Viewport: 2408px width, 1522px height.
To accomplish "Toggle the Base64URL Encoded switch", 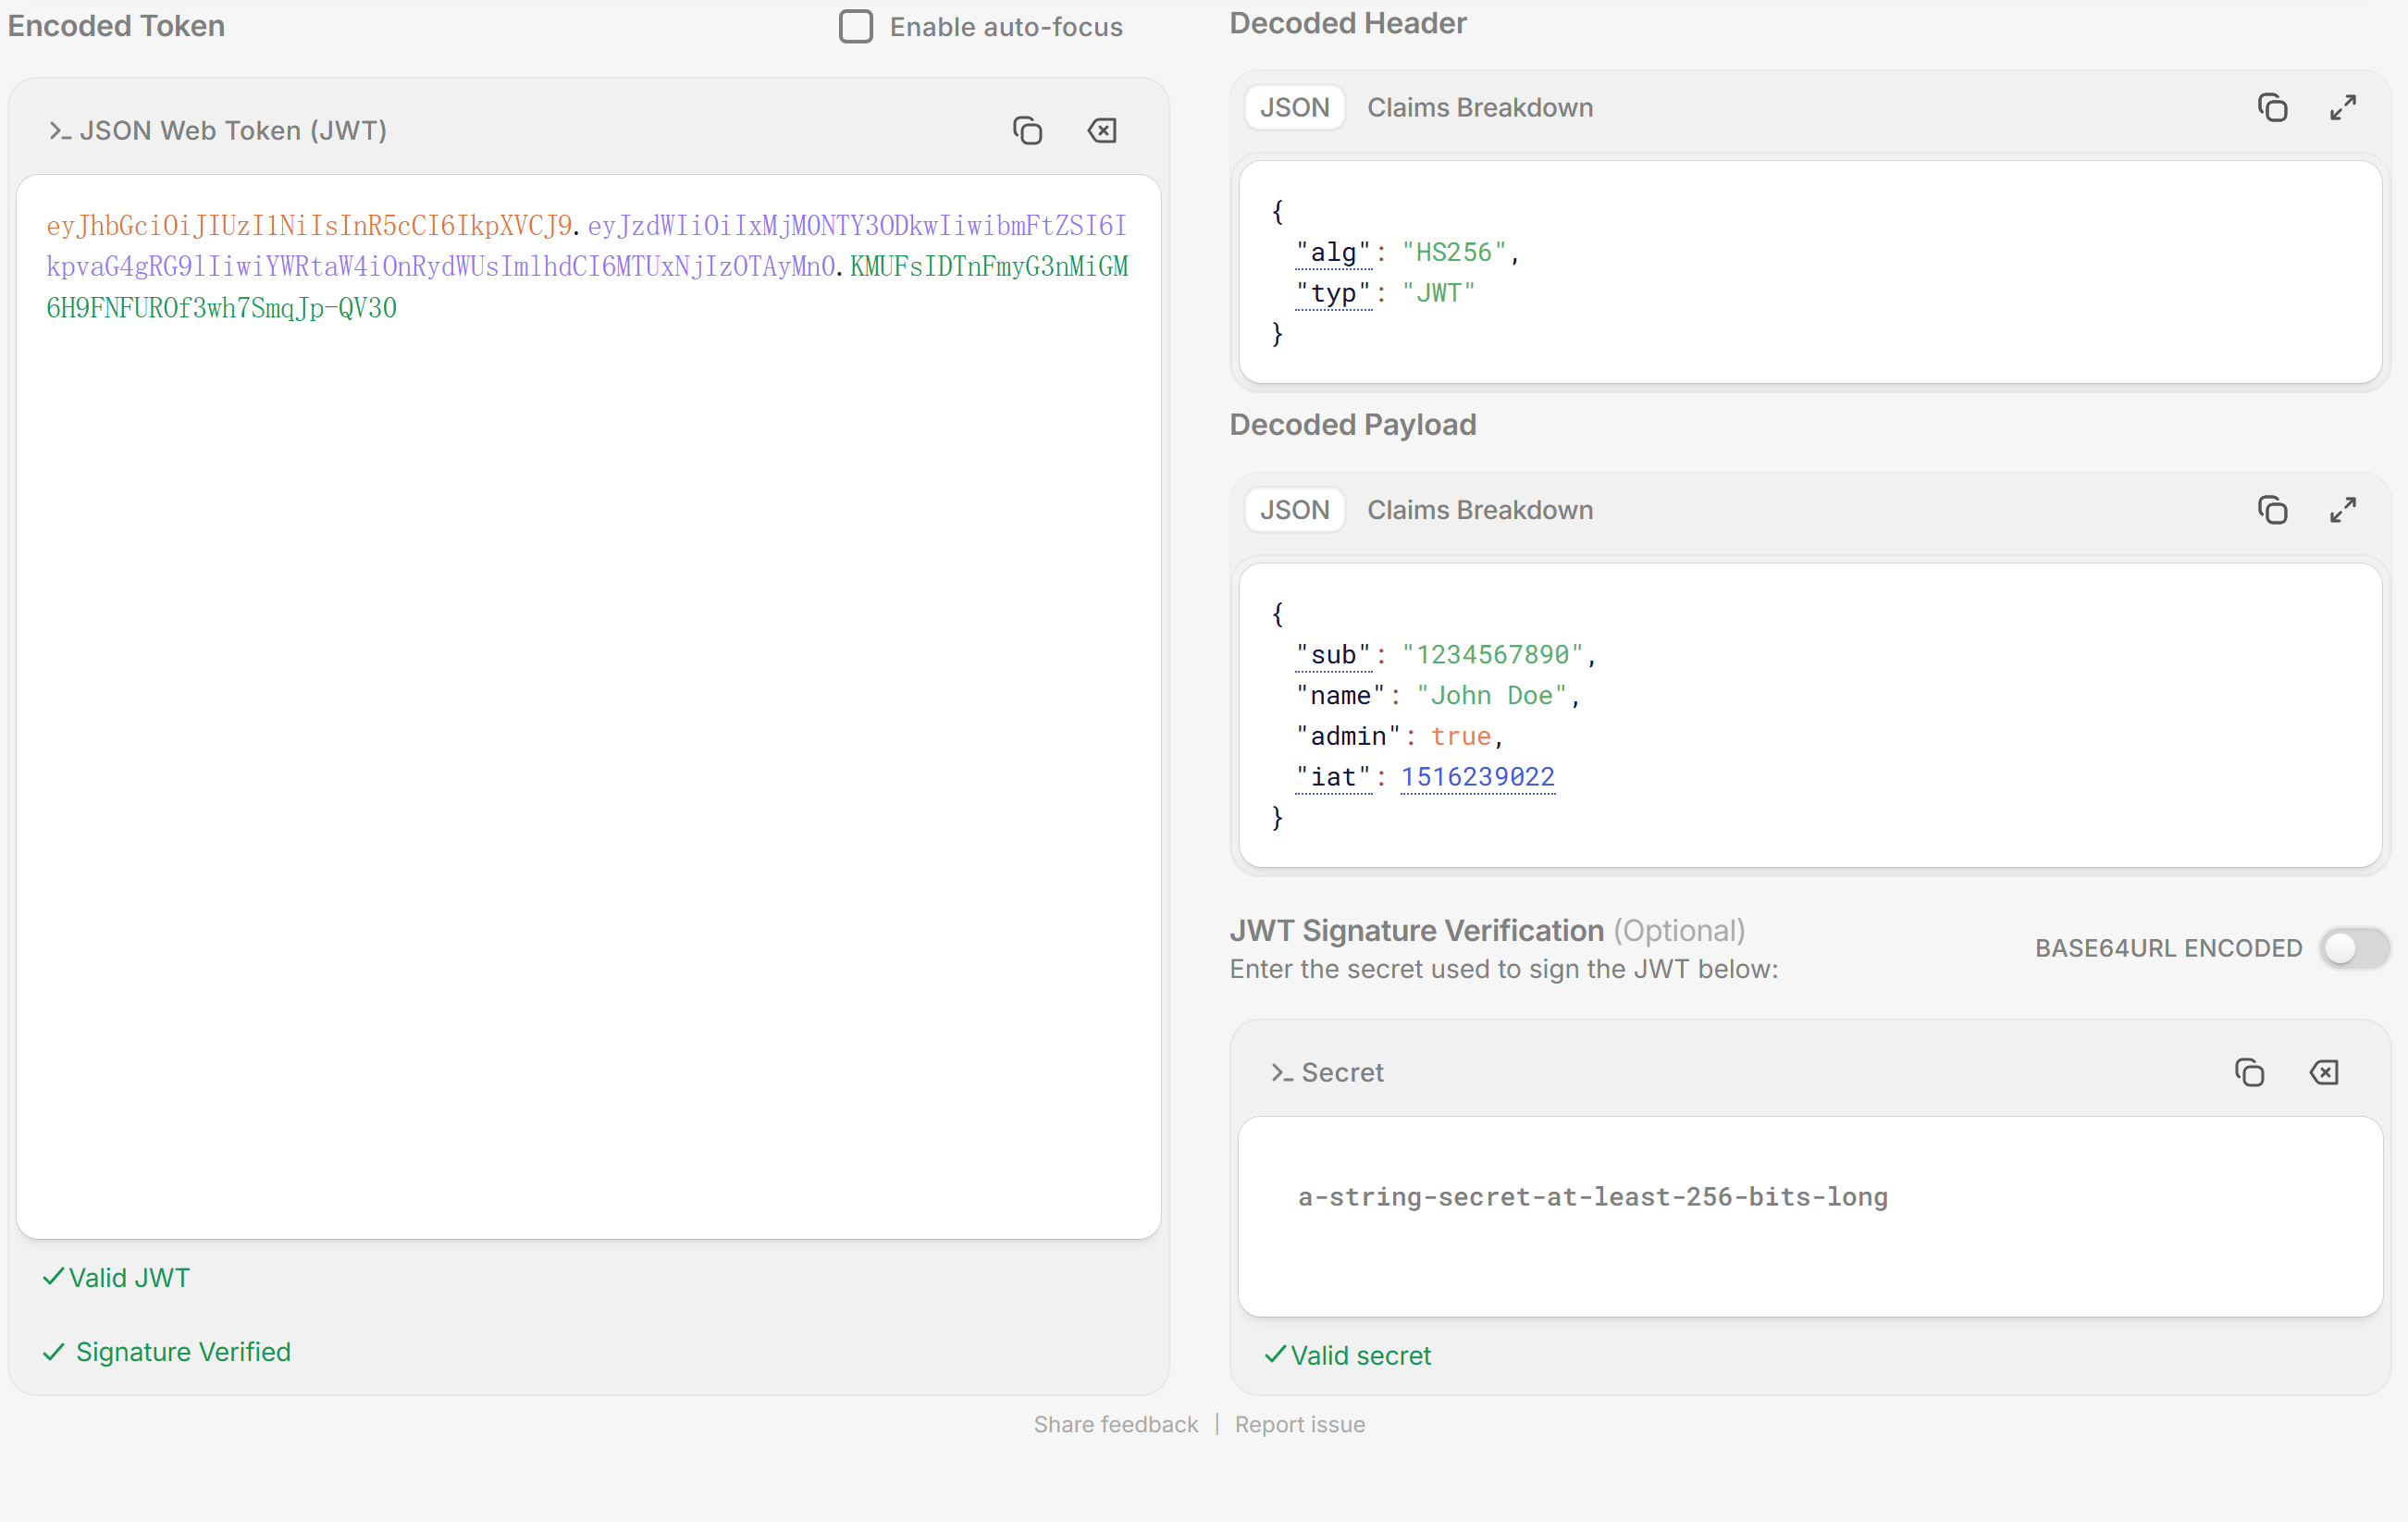I will pos(2355,948).
